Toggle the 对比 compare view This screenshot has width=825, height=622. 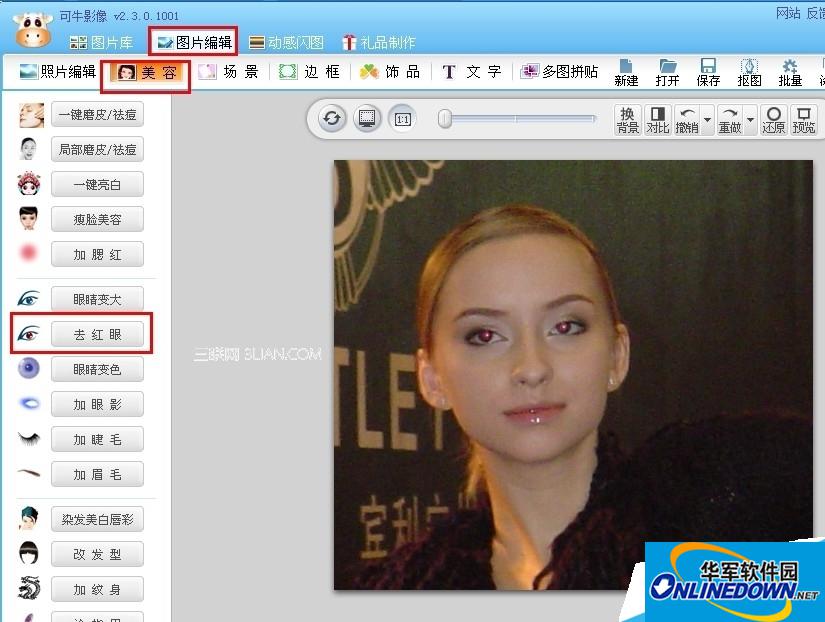pyautogui.click(x=657, y=120)
